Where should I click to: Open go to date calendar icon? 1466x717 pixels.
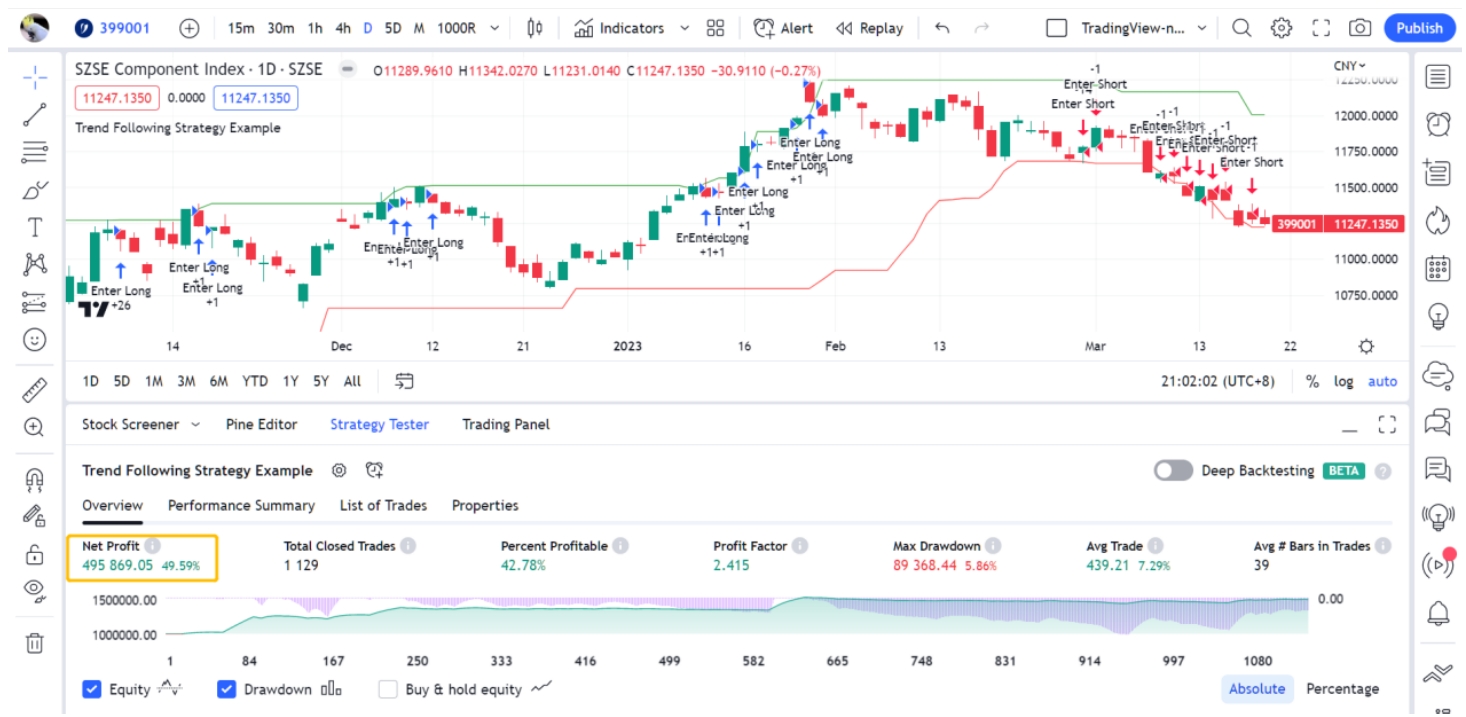tap(404, 381)
